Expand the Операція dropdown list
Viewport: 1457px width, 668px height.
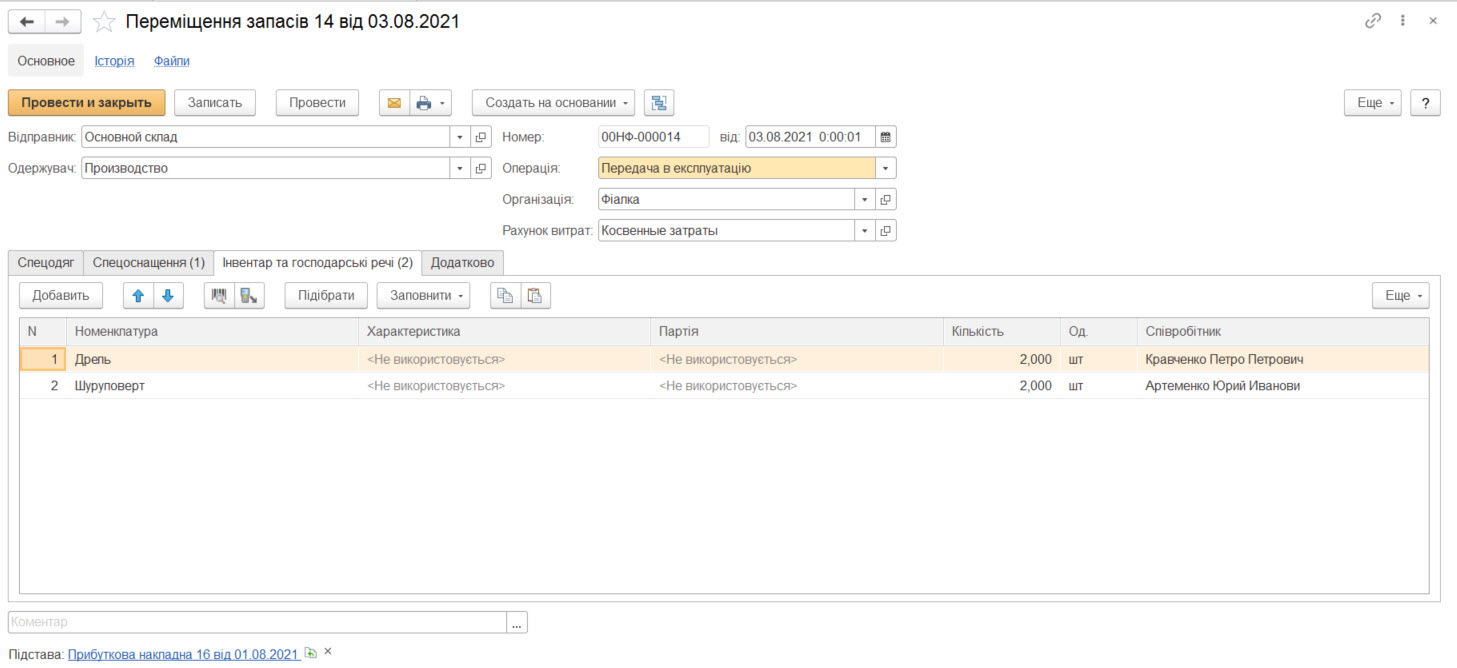pyautogui.click(x=886, y=169)
